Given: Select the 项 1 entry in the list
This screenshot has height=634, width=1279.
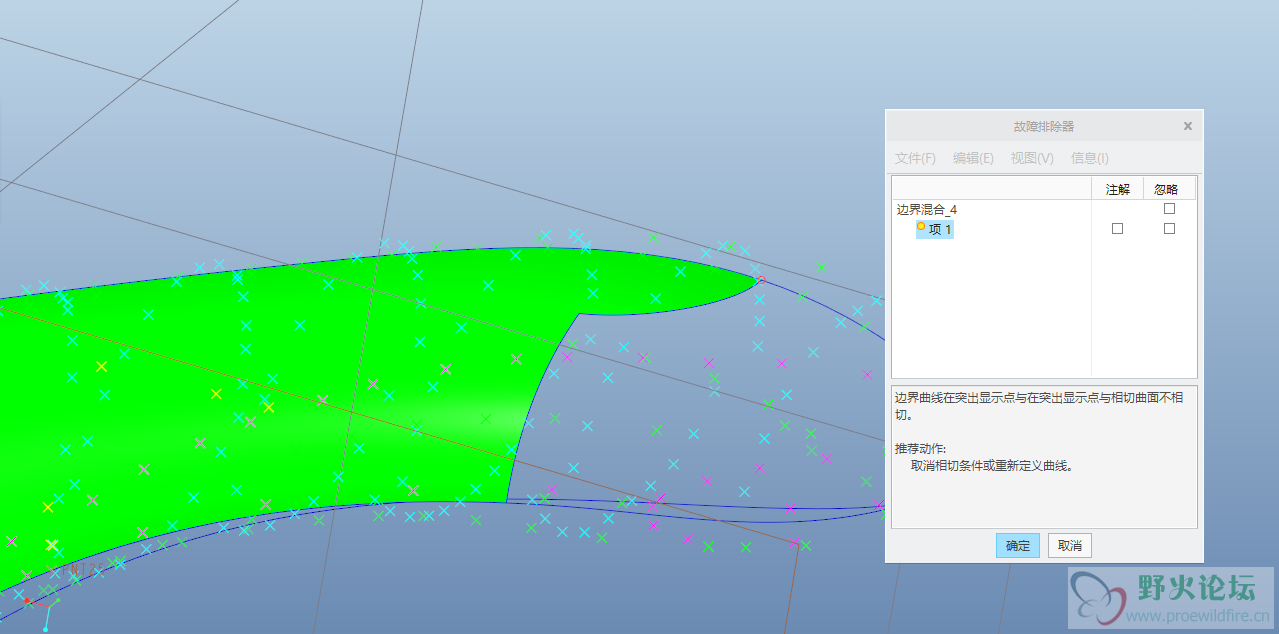Looking at the screenshot, I should click(x=940, y=229).
